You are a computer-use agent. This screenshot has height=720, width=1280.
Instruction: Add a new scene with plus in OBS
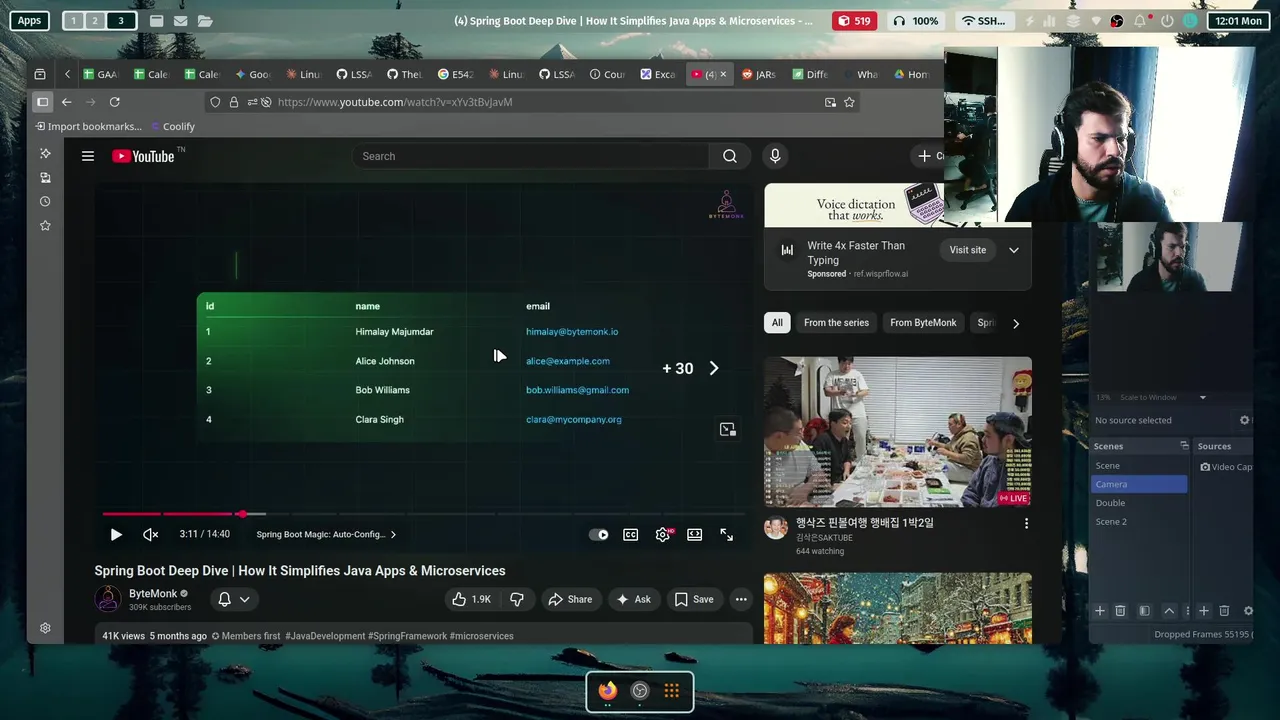coord(1100,611)
